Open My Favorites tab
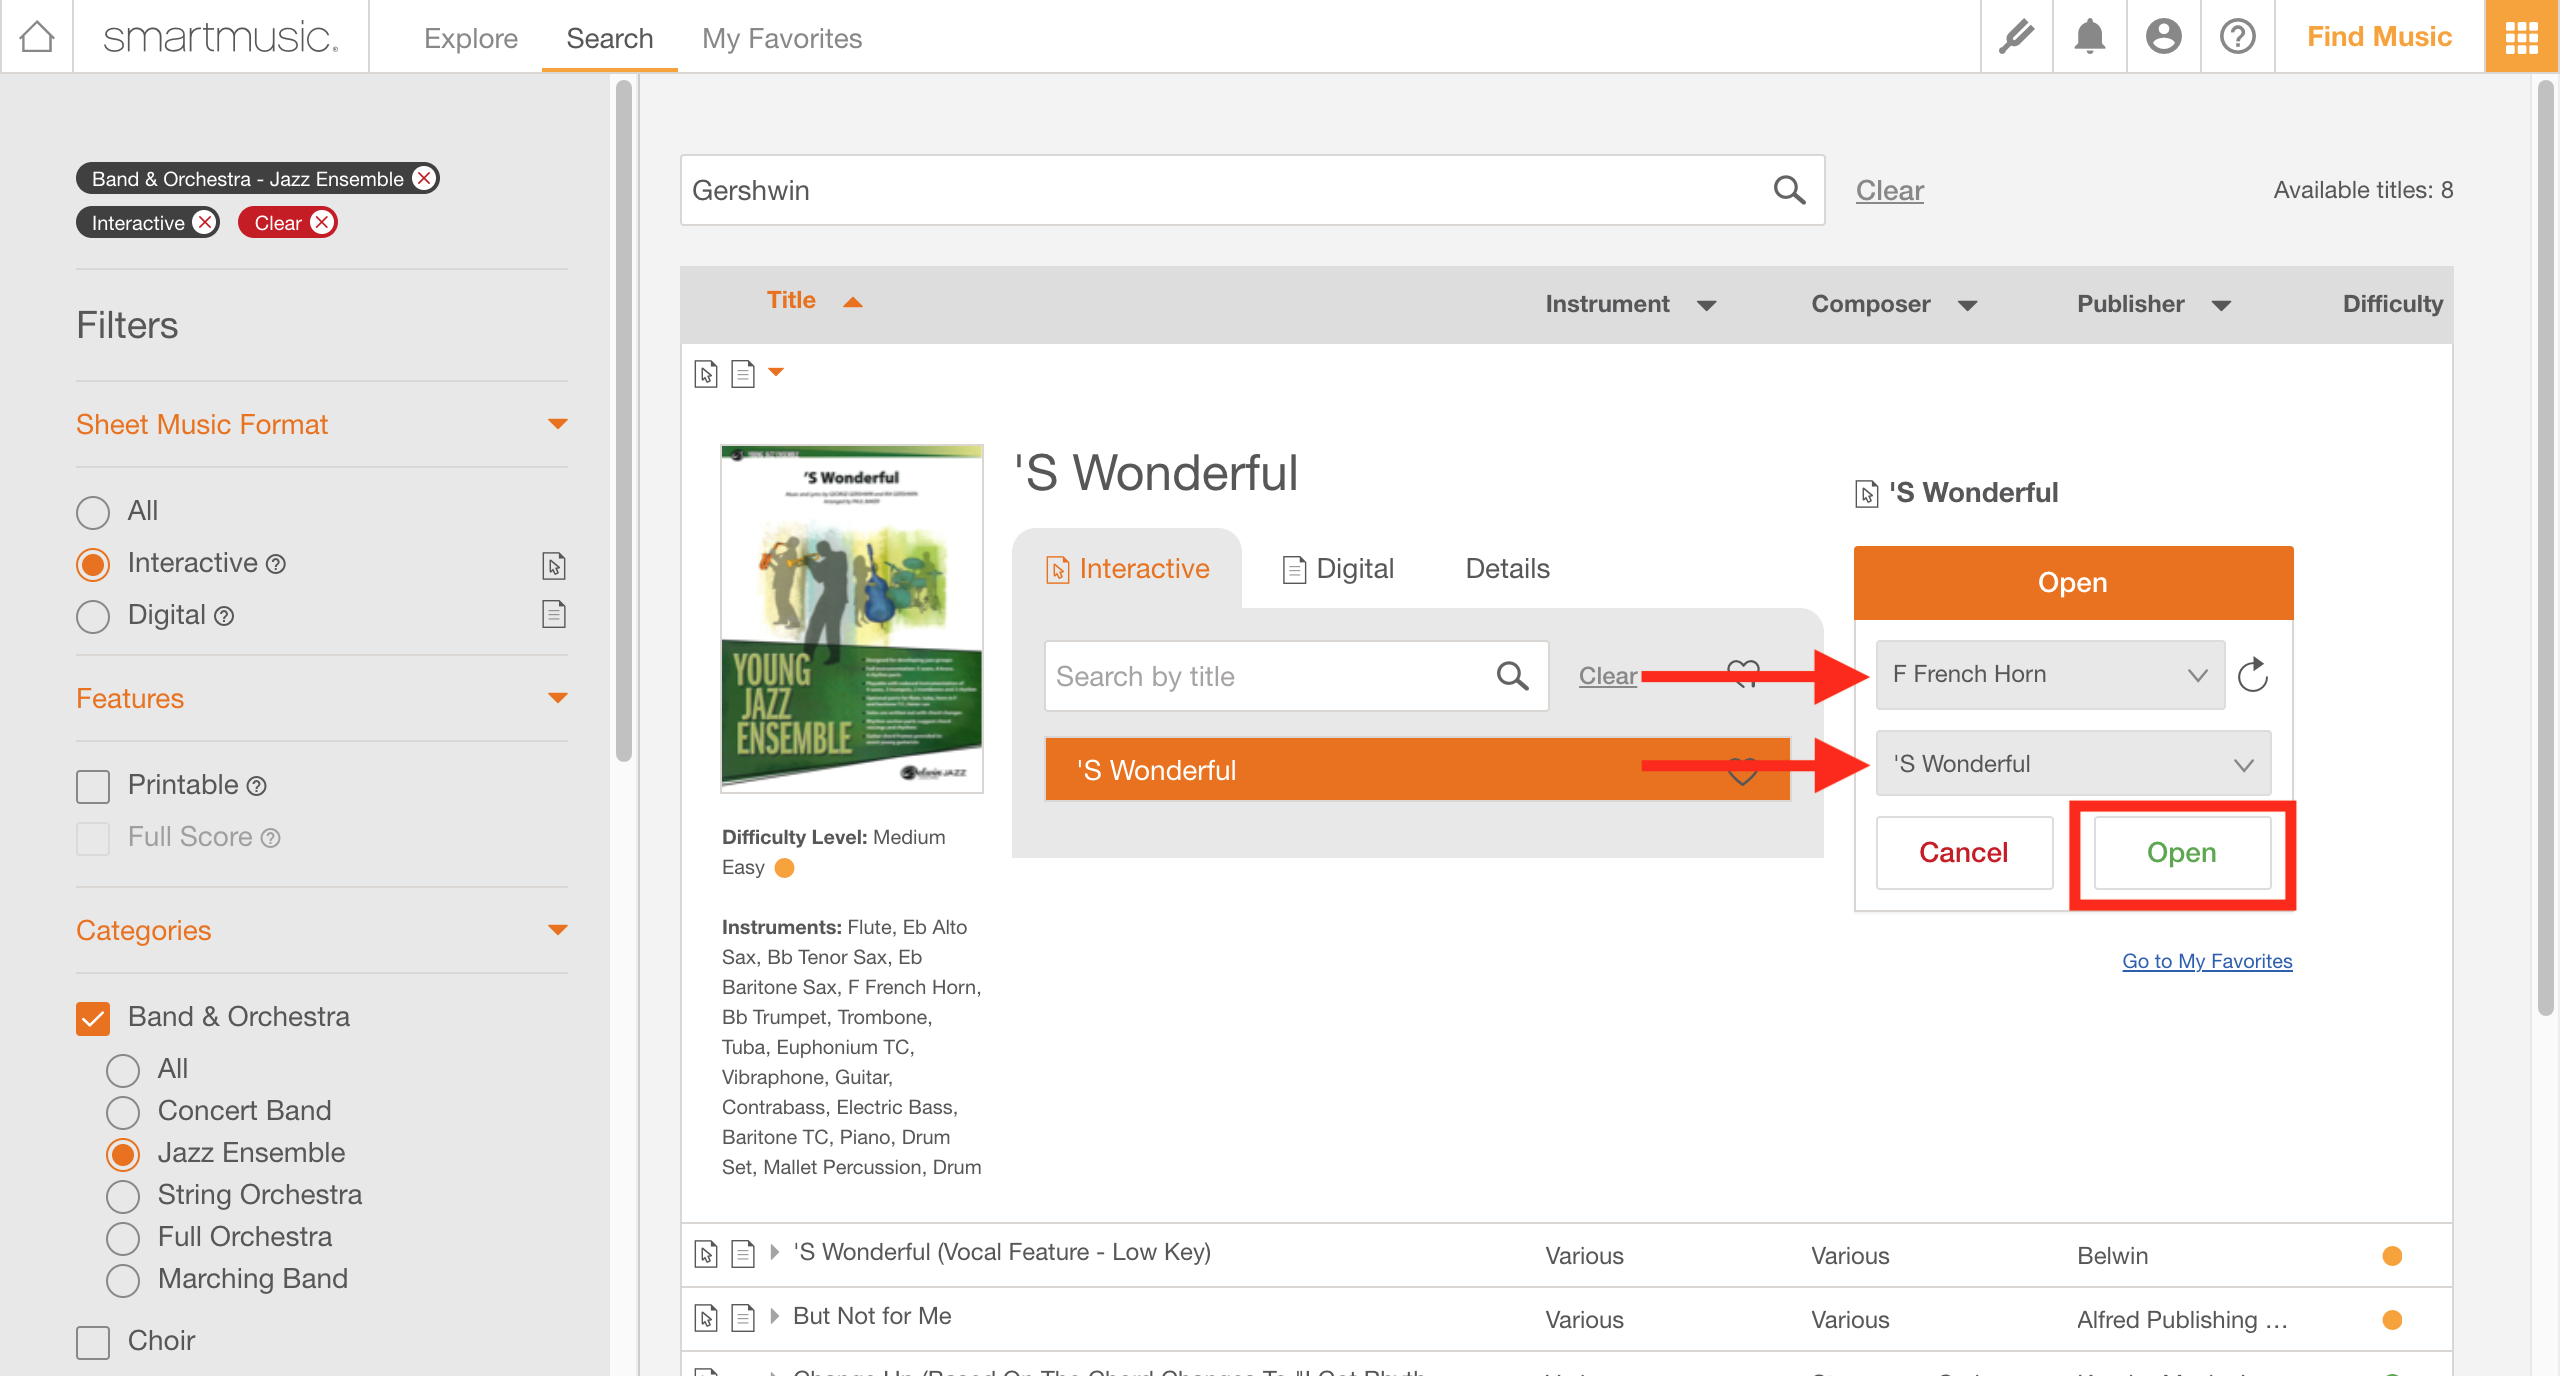Viewport: 2560px width, 1376px height. click(x=782, y=38)
